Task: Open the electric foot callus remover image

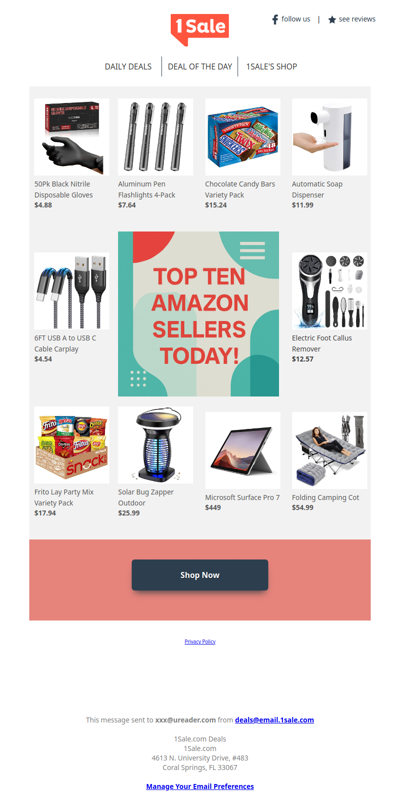Action: [x=330, y=291]
